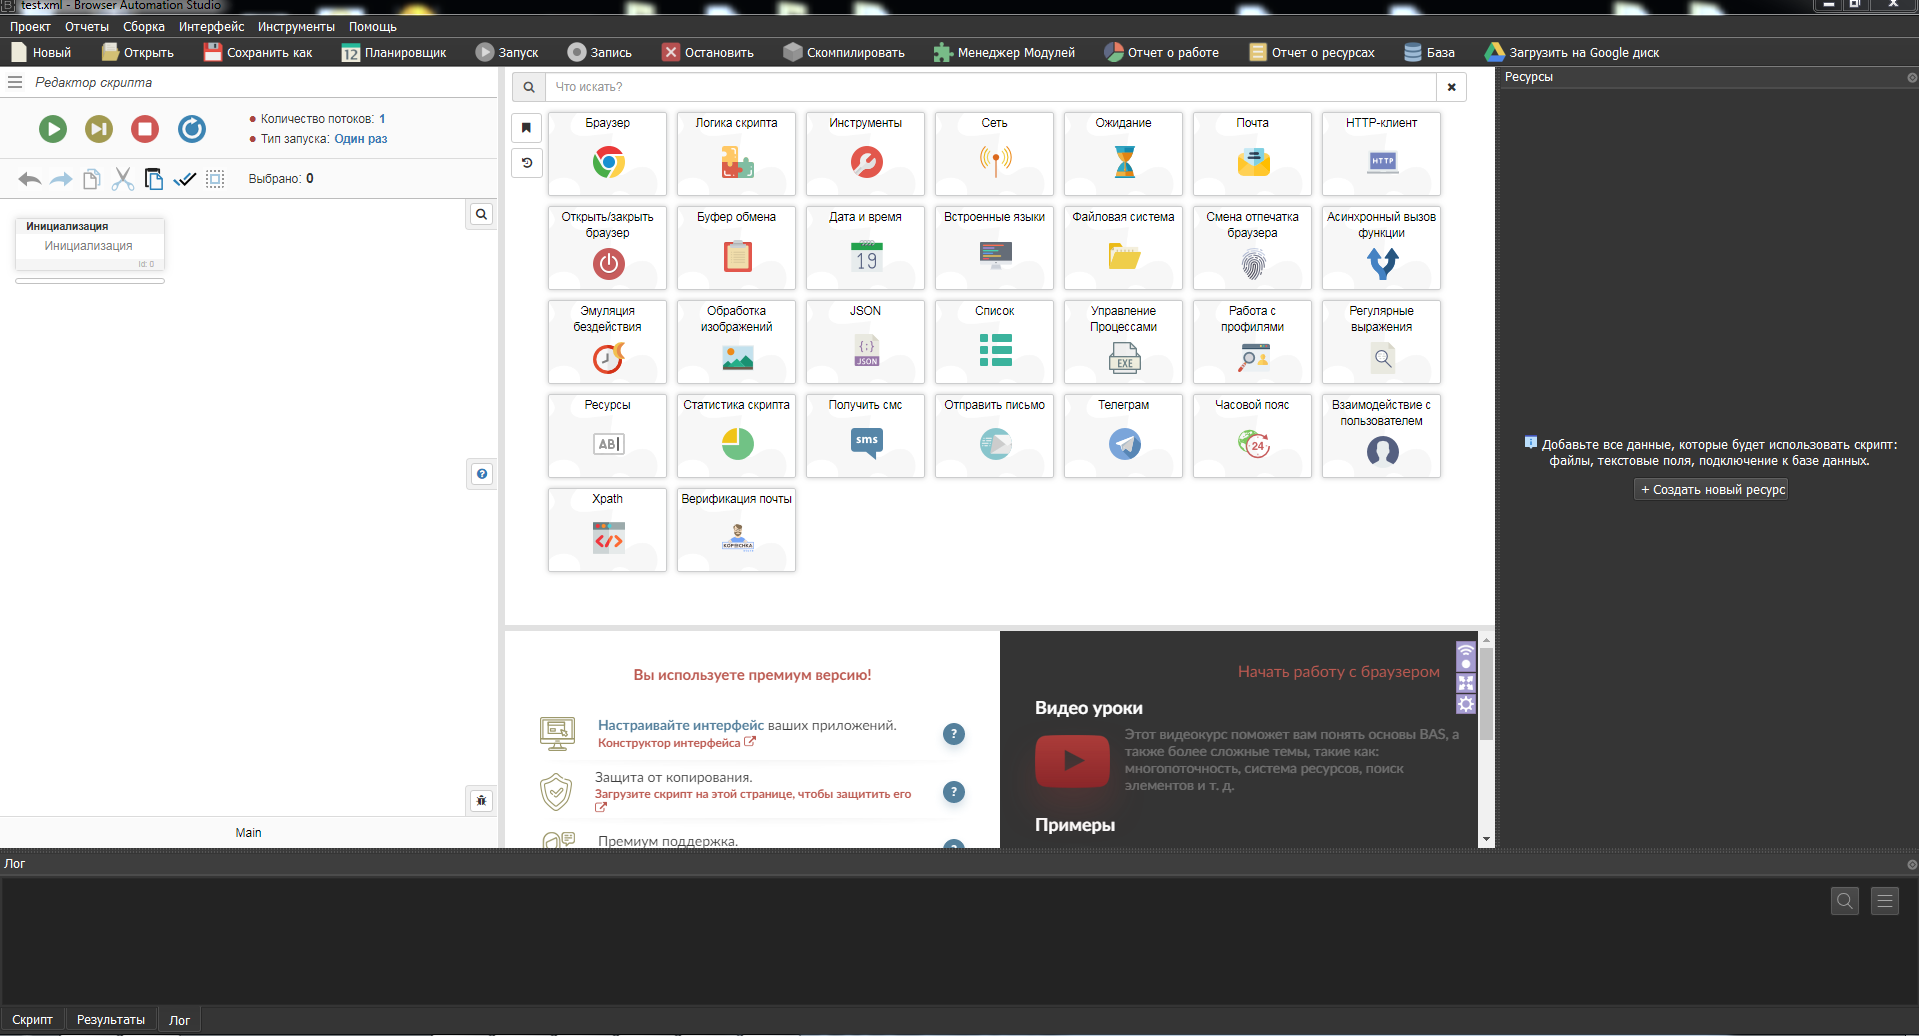Click the scissors Cut icon
The image size is (1919, 1036).
click(123, 179)
